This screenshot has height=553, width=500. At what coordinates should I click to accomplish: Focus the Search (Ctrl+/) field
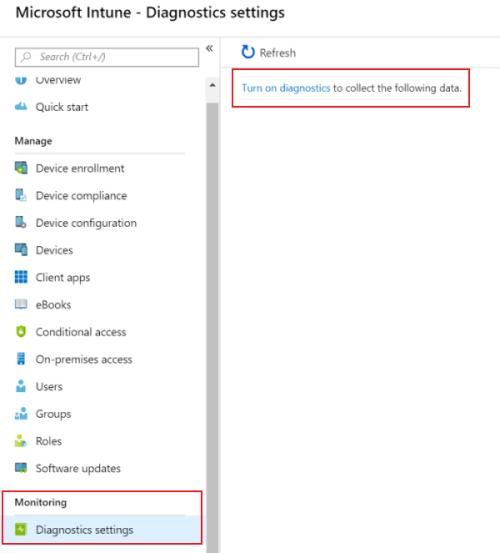[x=107, y=57]
